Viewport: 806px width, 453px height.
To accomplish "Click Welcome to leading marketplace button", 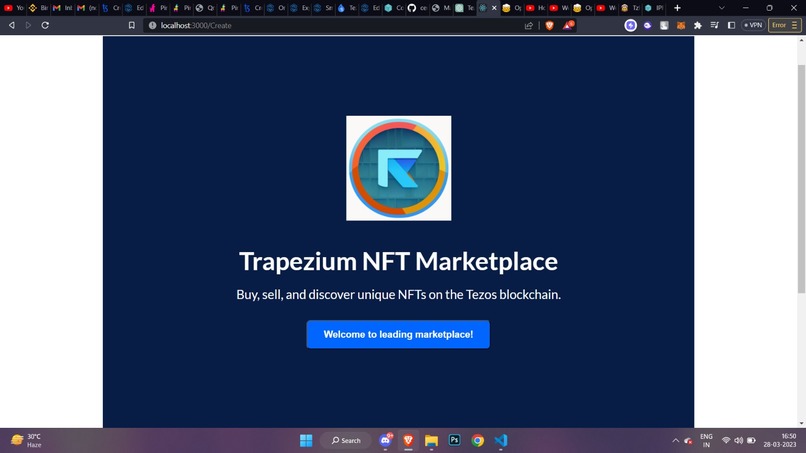I will (x=398, y=334).
